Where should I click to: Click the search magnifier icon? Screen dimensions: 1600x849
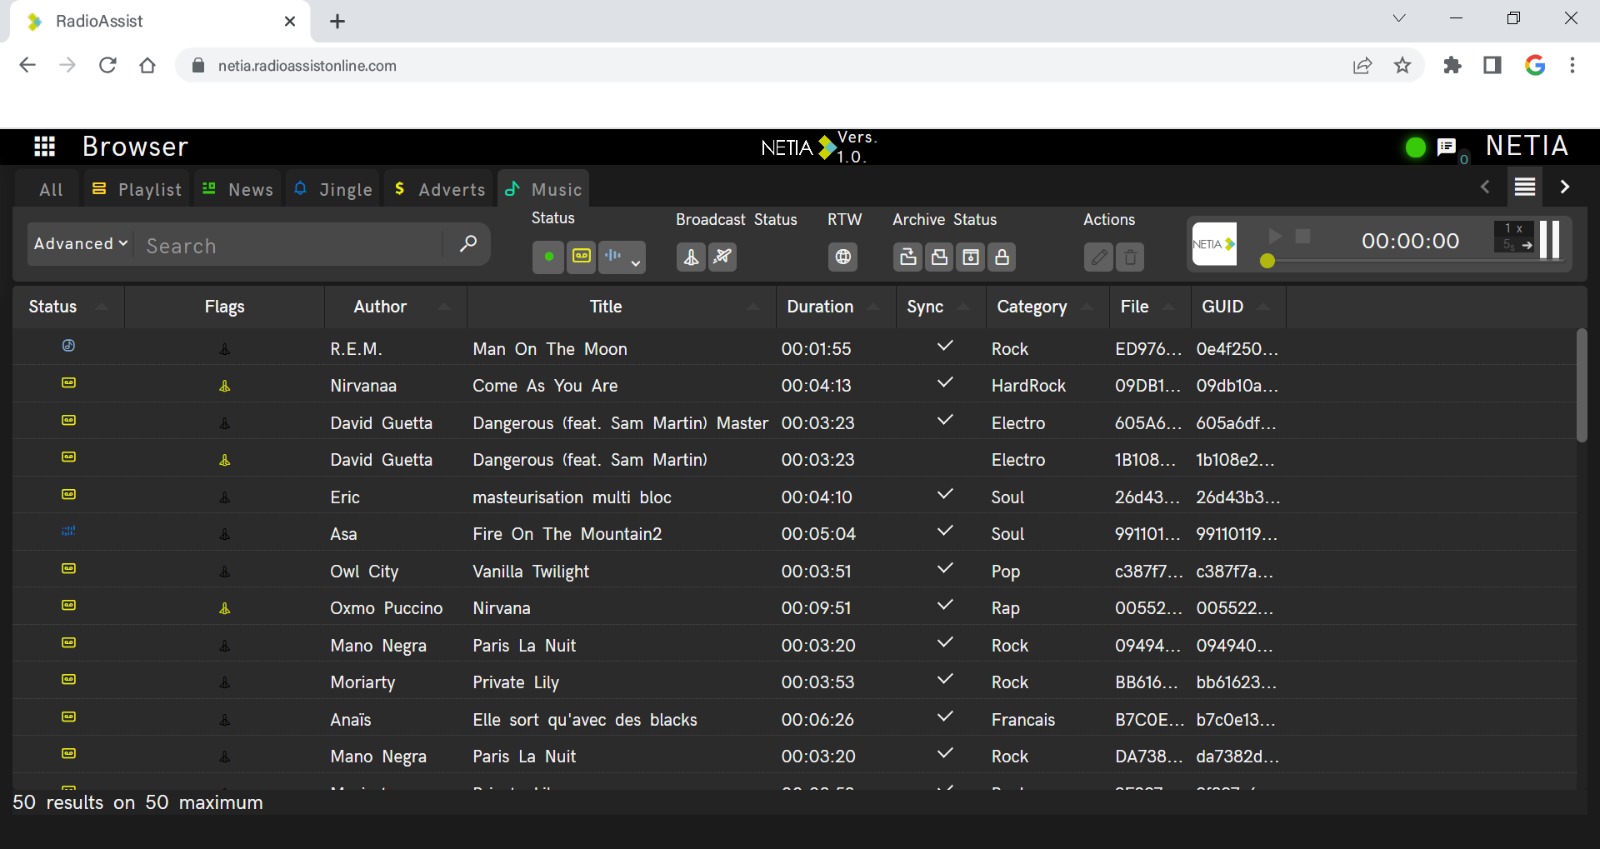click(x=467, y=244)
